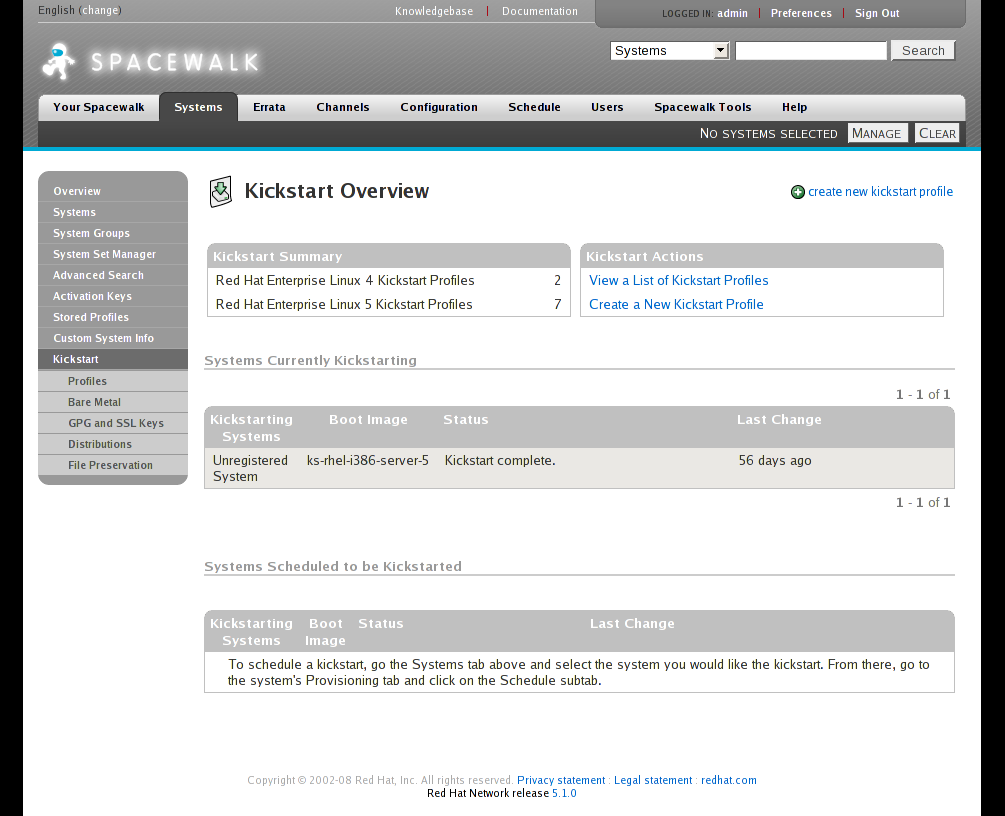This screenshot has height=816, width=1005.
Task: Open System Set Manager in sidebar
Action: [113, 254]
